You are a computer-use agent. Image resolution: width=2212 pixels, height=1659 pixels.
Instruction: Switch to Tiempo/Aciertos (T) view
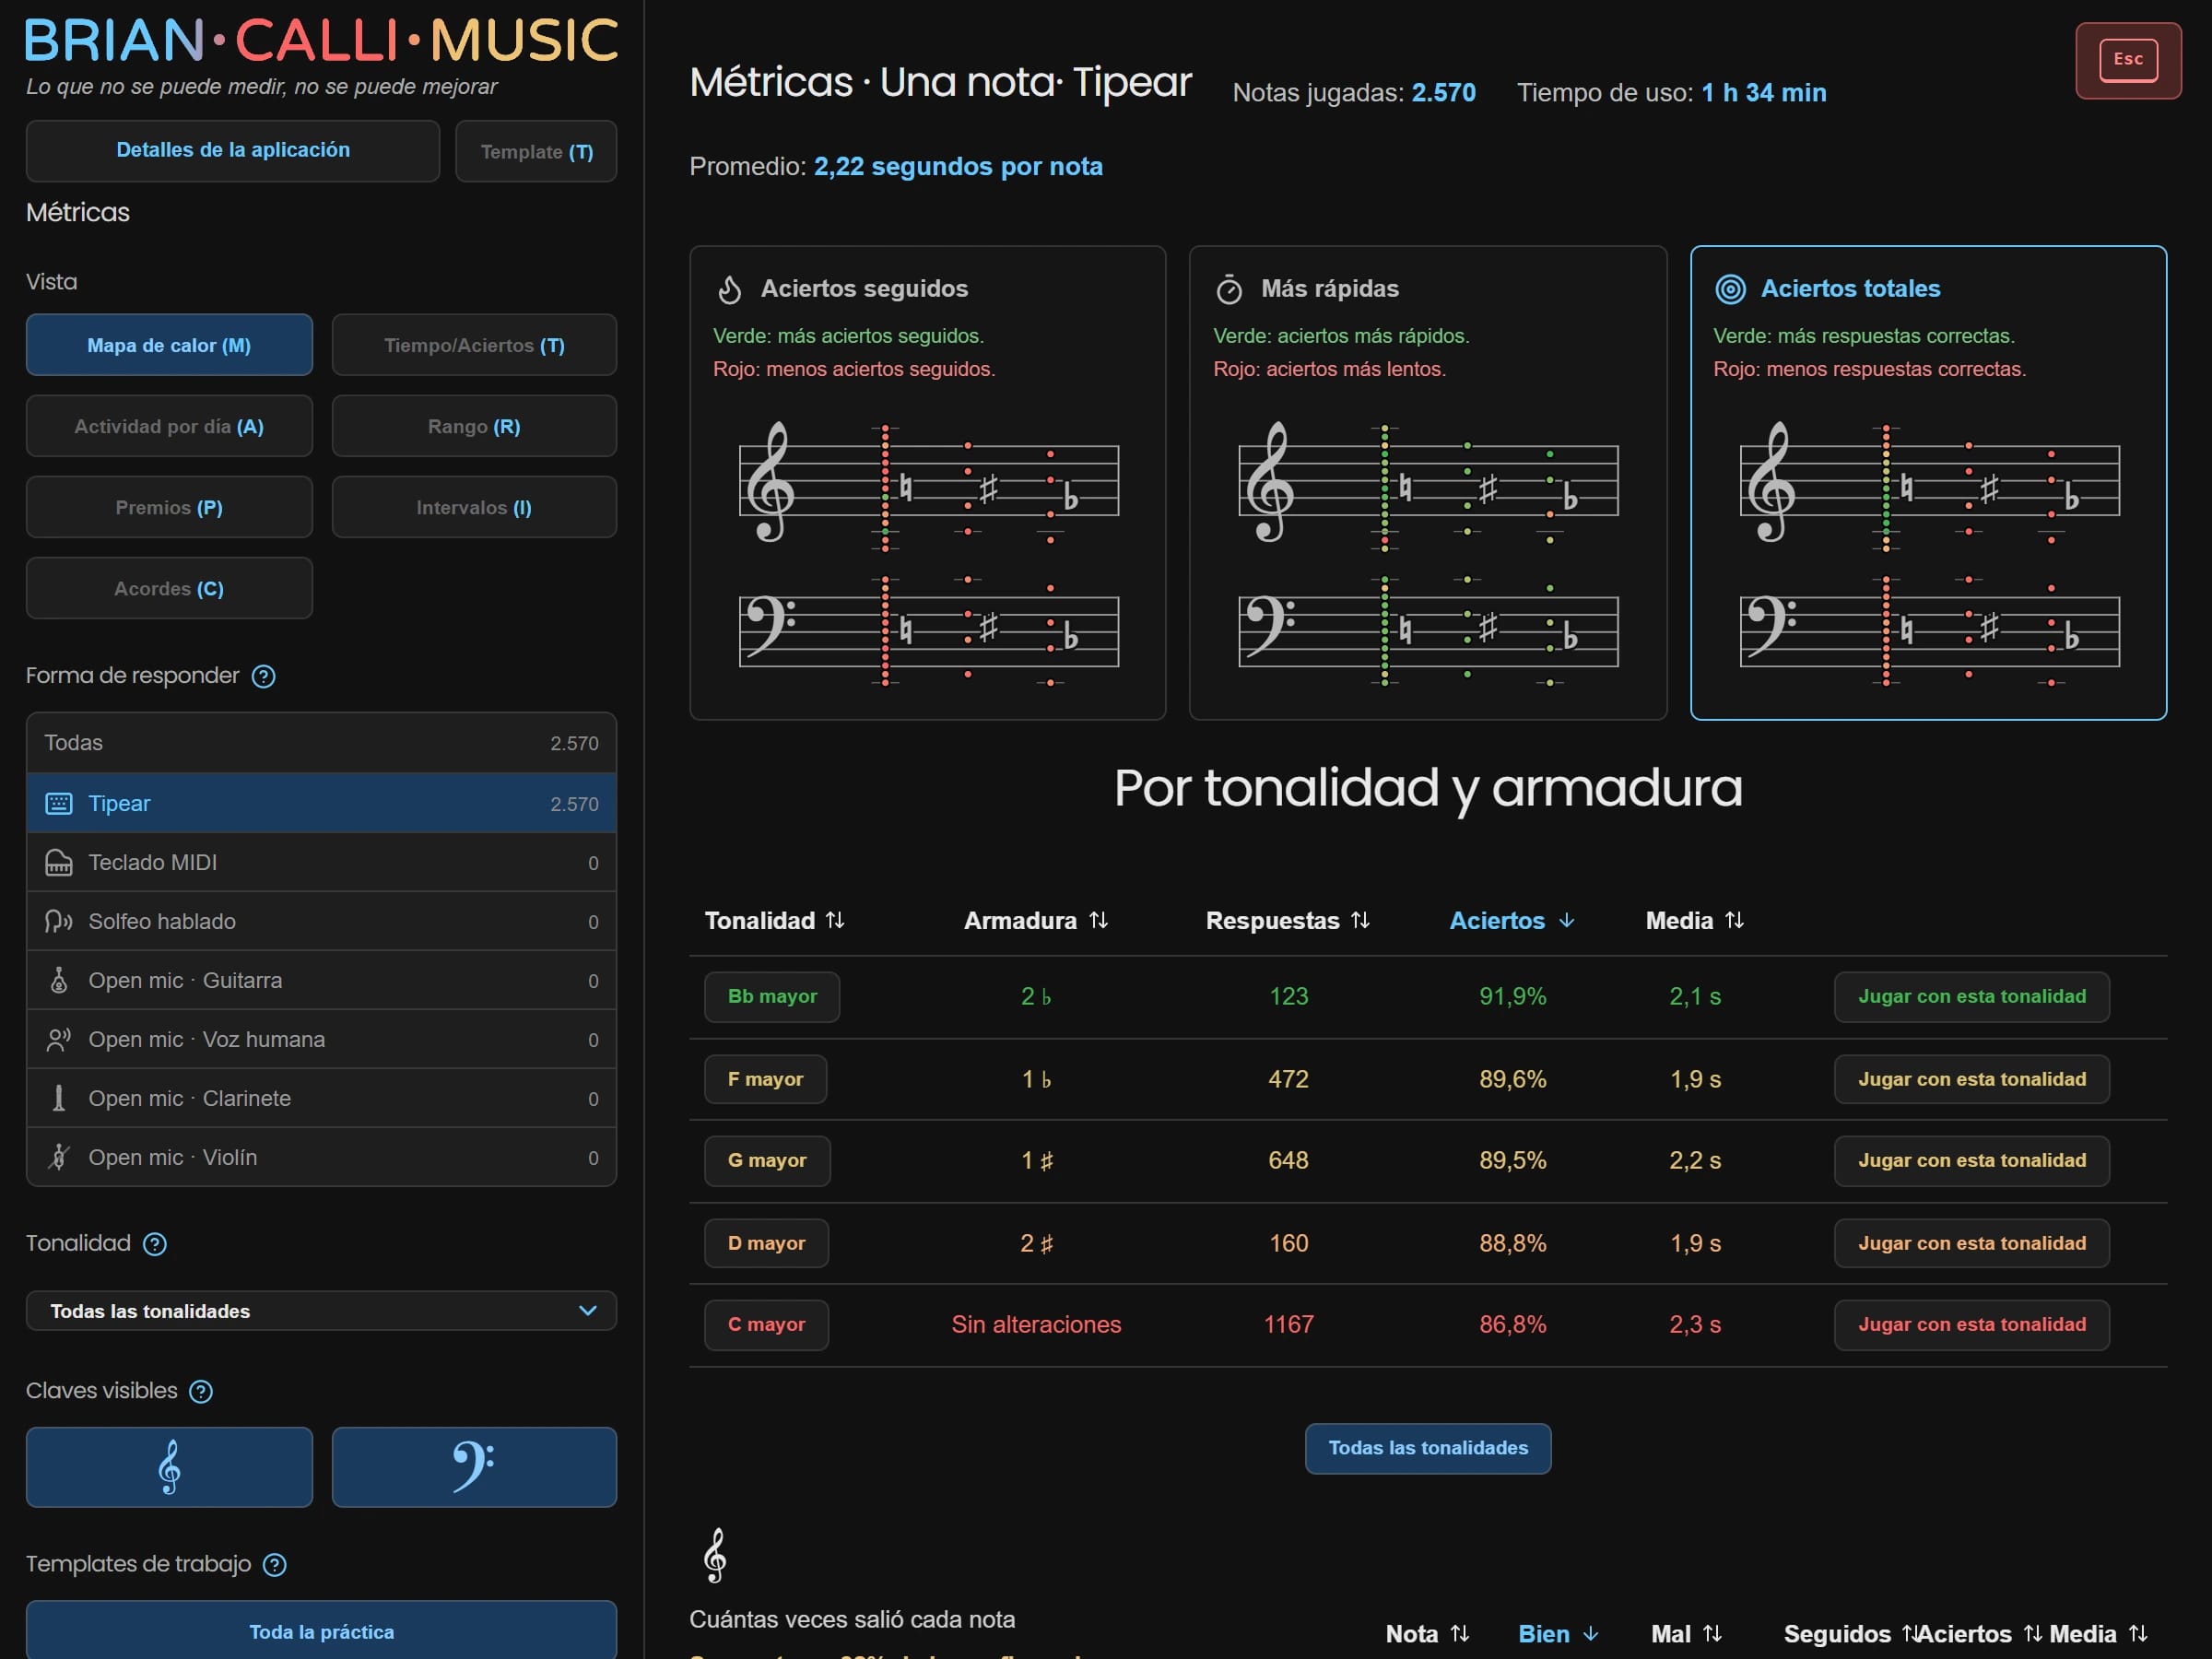(474, 346)
